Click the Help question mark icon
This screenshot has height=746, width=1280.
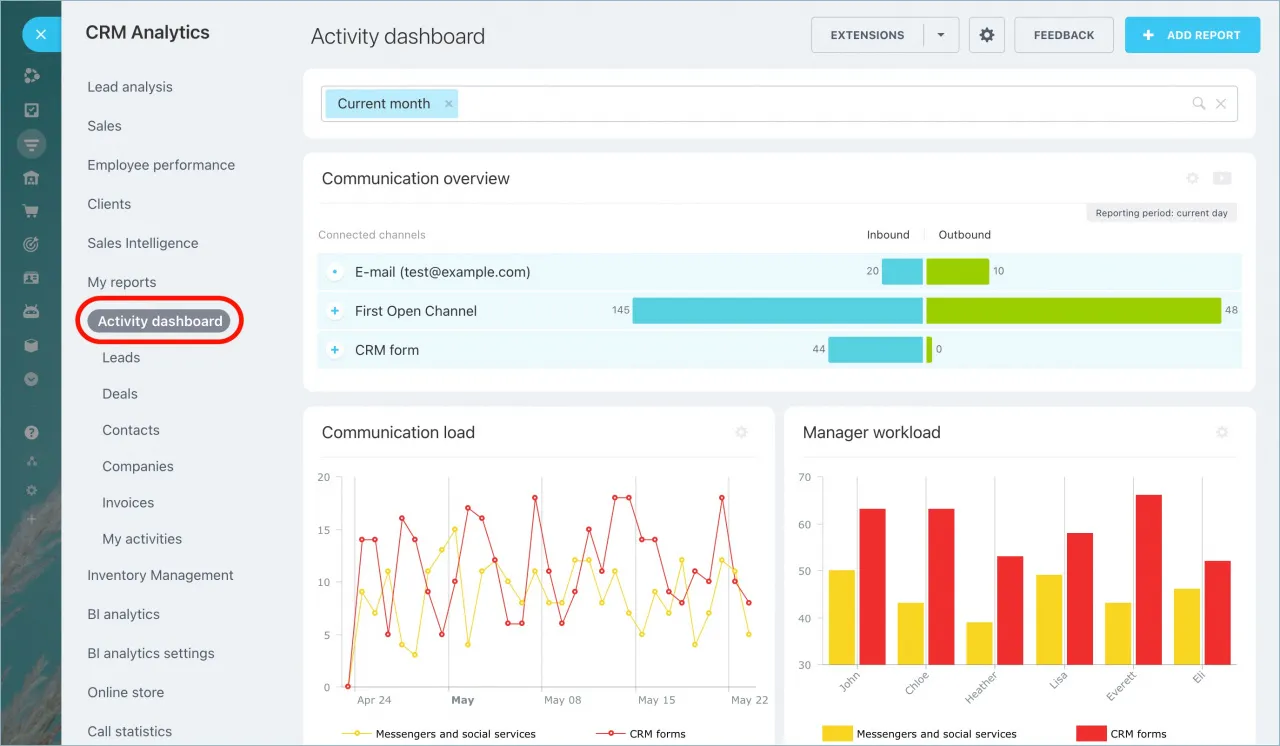(31, 431)
